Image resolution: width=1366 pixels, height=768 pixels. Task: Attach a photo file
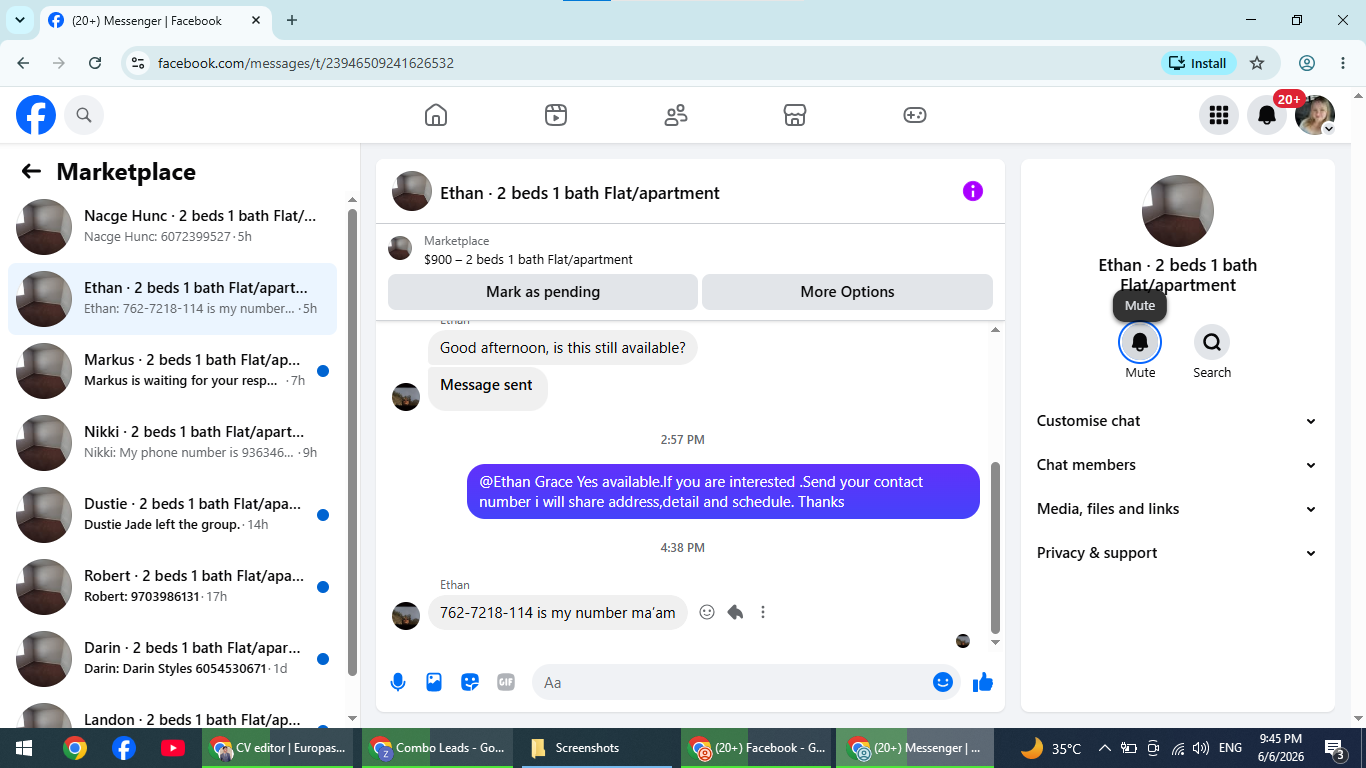pos(434,682)
